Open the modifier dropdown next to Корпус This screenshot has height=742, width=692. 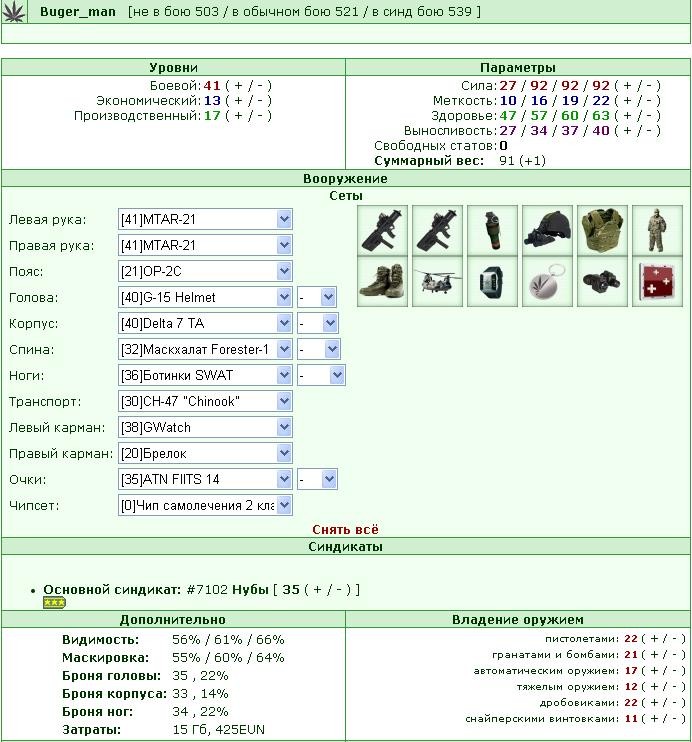[318, 324]
